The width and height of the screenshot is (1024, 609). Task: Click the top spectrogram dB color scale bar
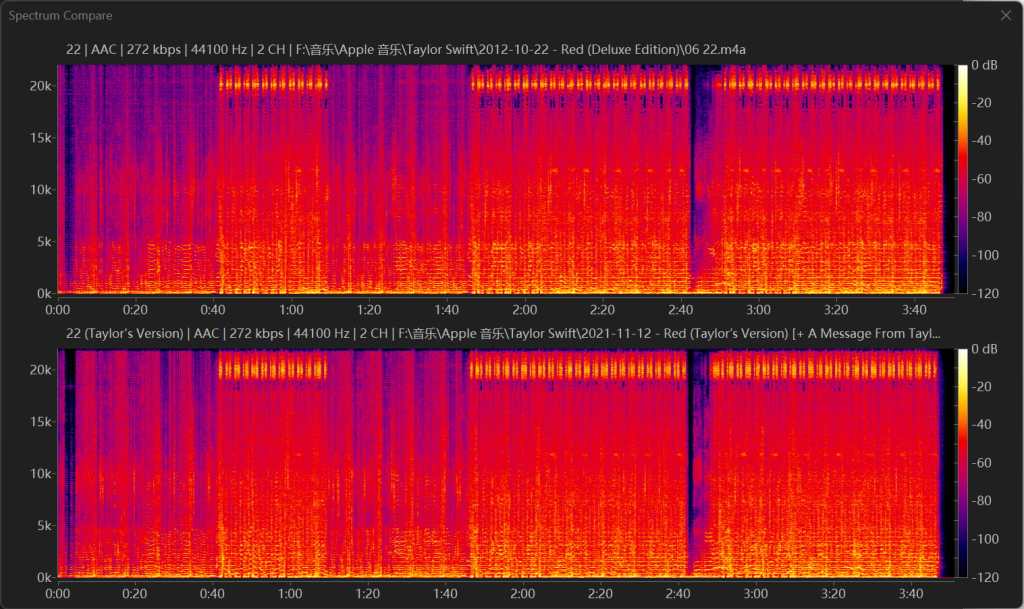point(963,179)
